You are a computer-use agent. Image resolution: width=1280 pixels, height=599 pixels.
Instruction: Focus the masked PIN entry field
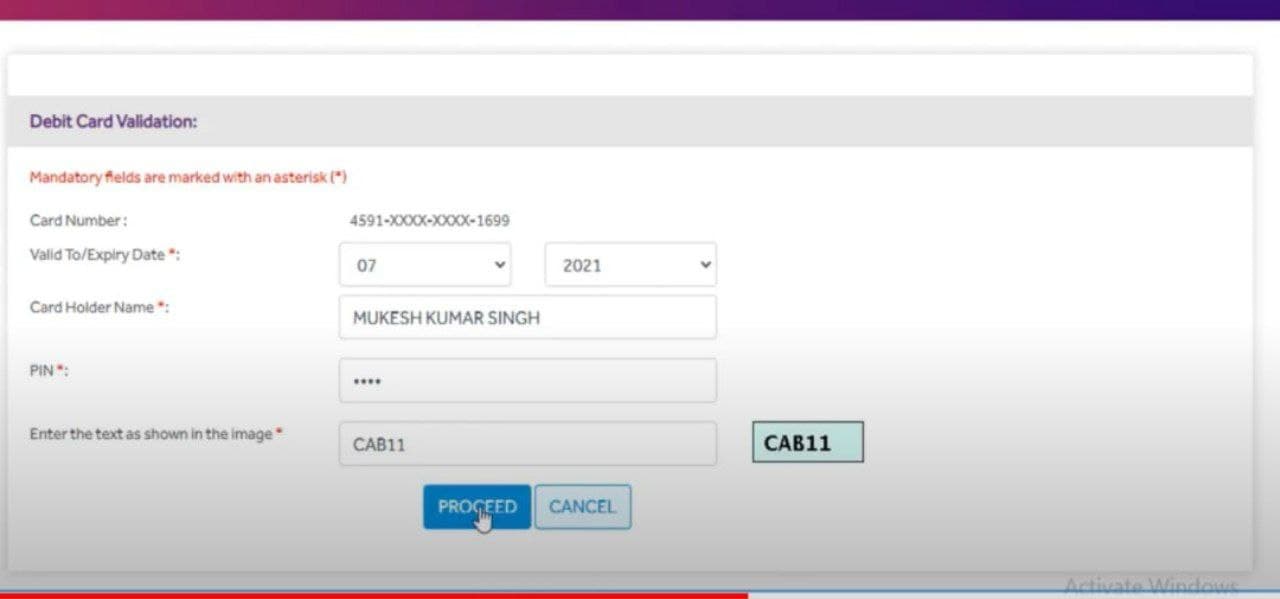pyautogui.click(x=527, y=381)
